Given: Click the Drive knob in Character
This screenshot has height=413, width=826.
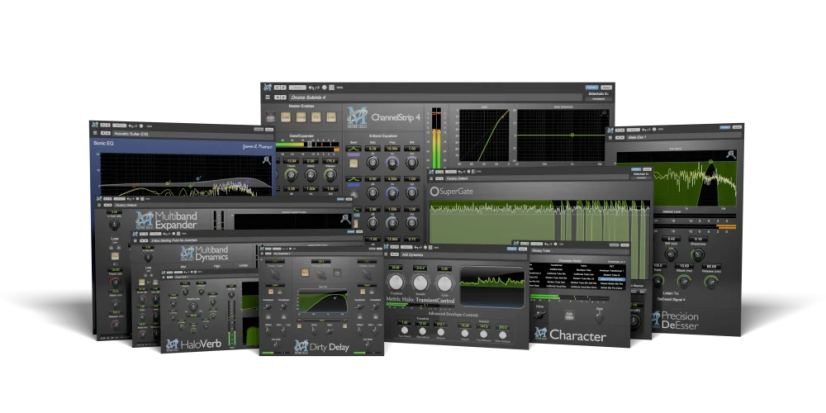Looking at the screenshot, I should pyautogui.click(x=538, y=314).
